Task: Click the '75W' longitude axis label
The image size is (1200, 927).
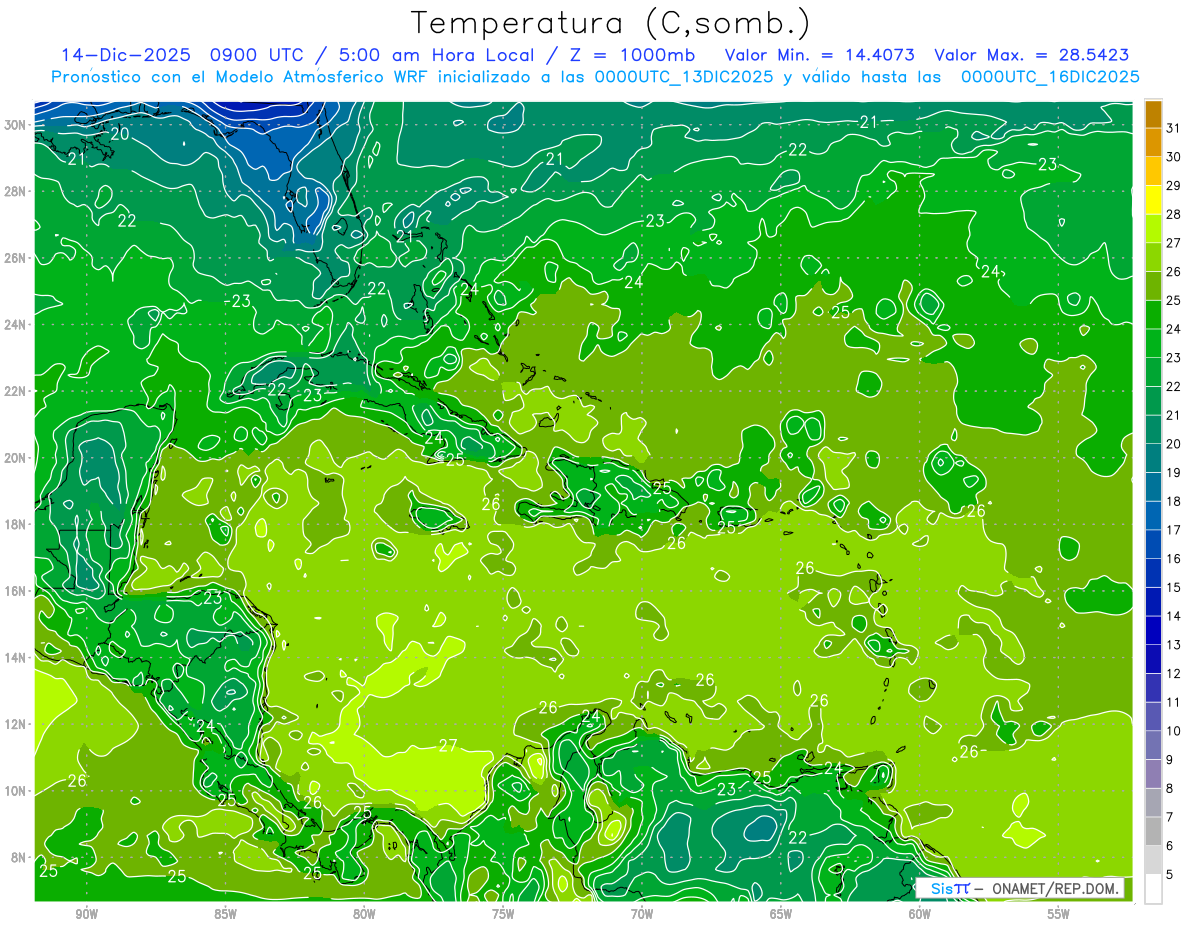Action: pos(503,913)
